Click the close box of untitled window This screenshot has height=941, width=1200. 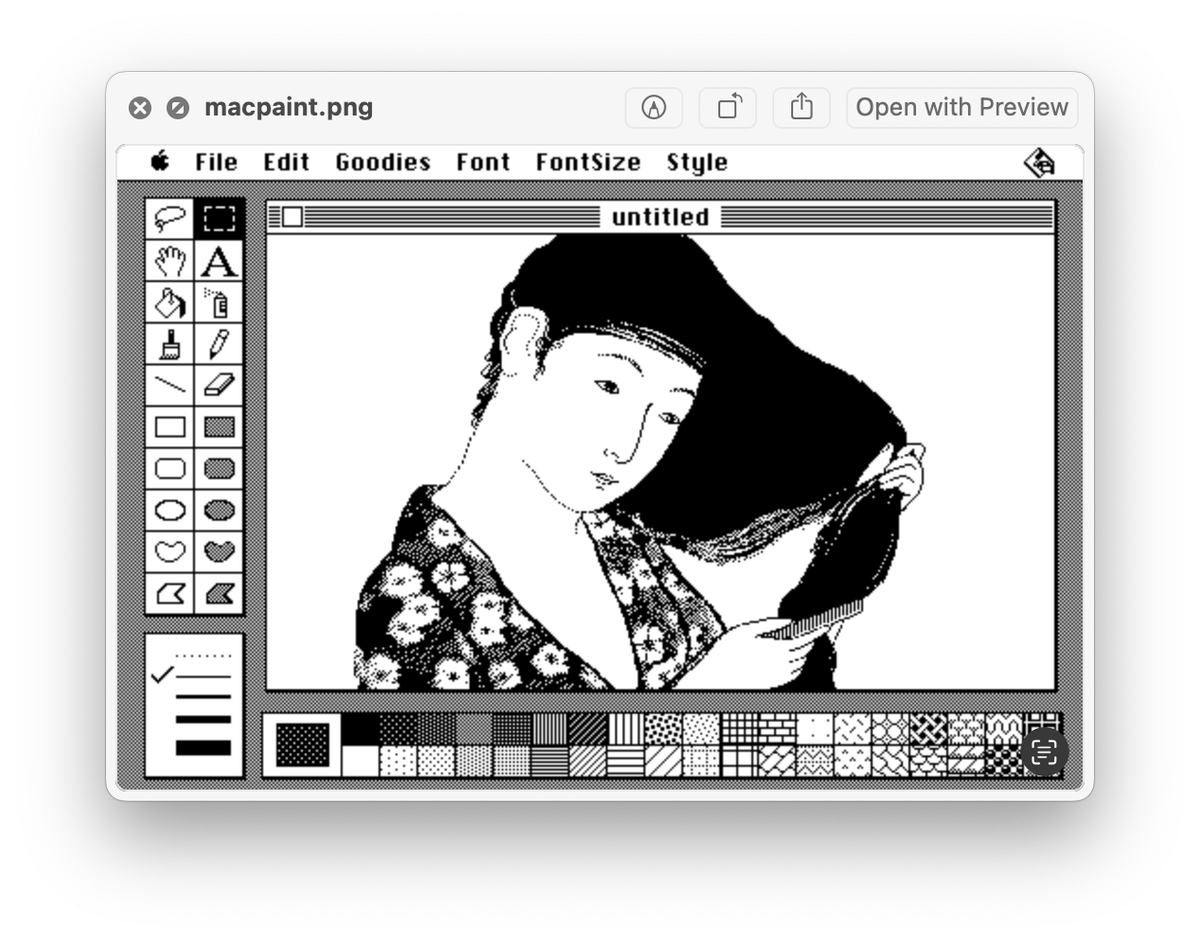coord(292,217)
